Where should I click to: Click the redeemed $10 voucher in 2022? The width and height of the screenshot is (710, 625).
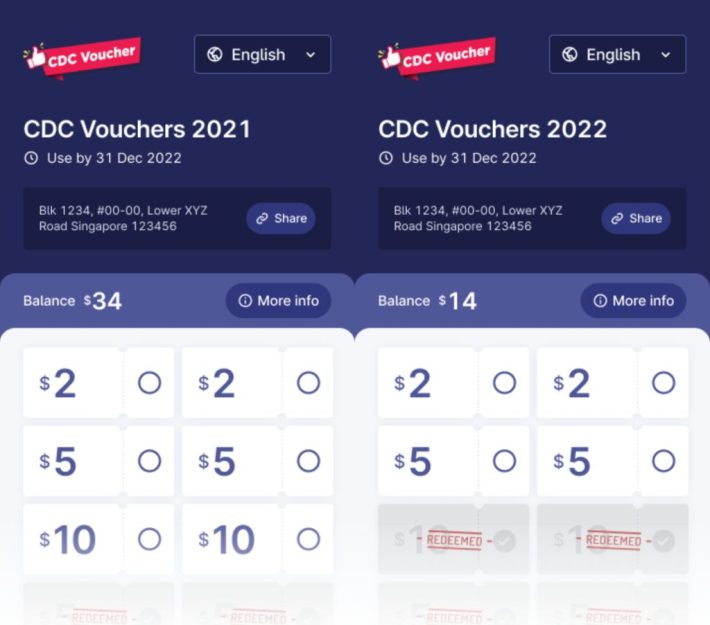tap(454, 540)
